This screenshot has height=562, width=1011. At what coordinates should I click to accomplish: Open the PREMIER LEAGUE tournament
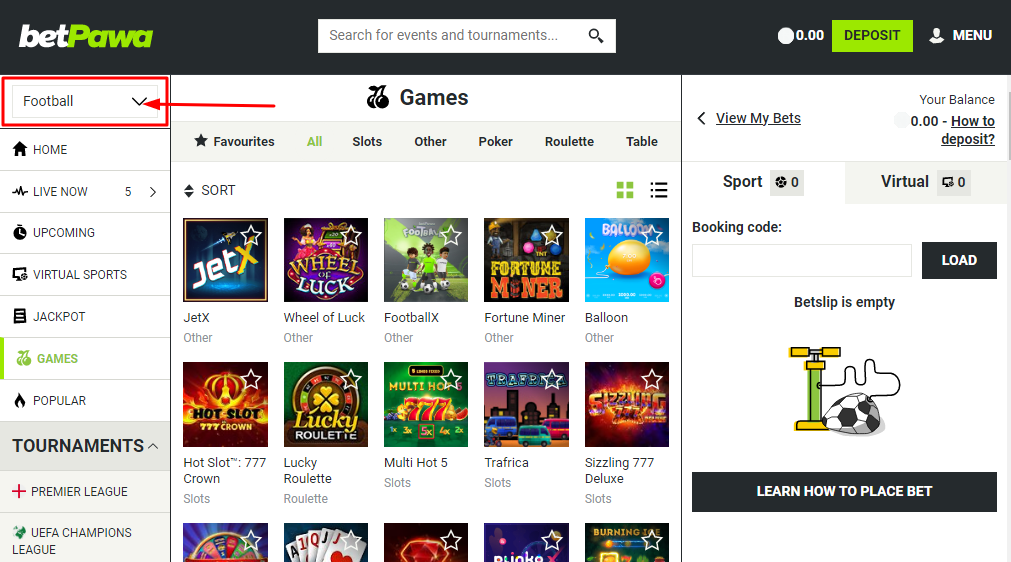point(85,492)
